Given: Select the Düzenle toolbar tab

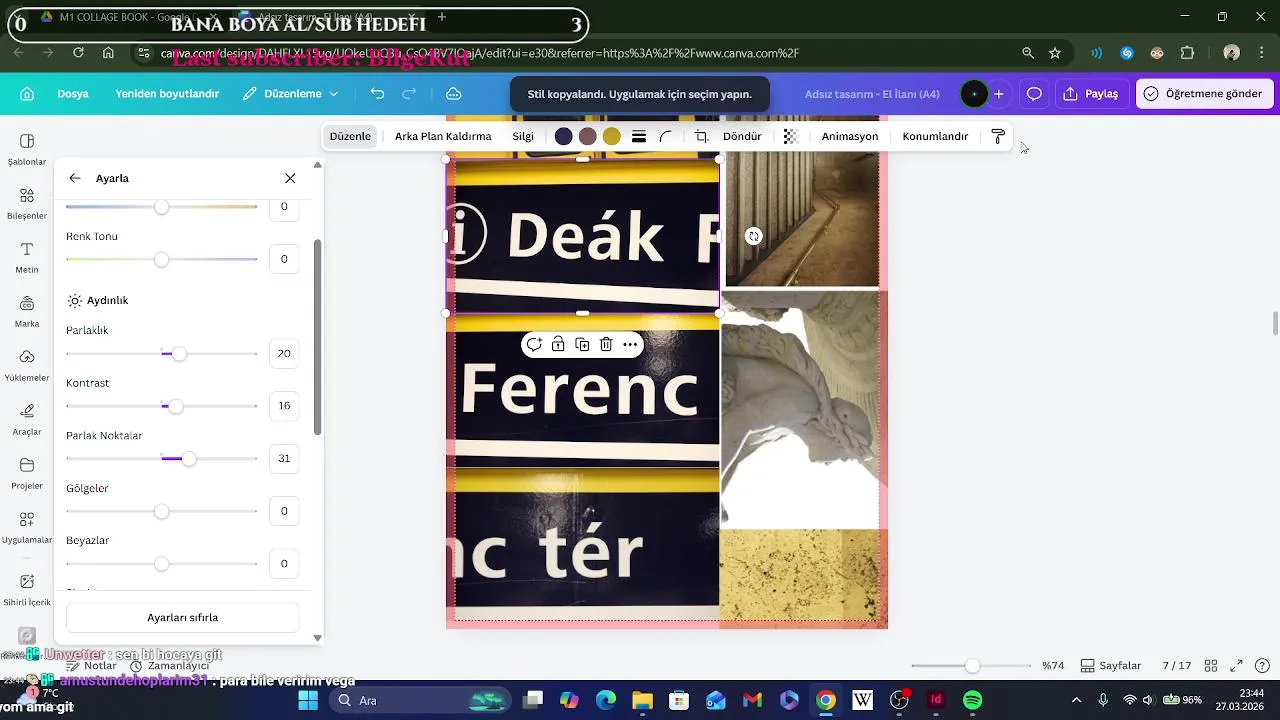Looking at the screenshot, I should (350, 137).
